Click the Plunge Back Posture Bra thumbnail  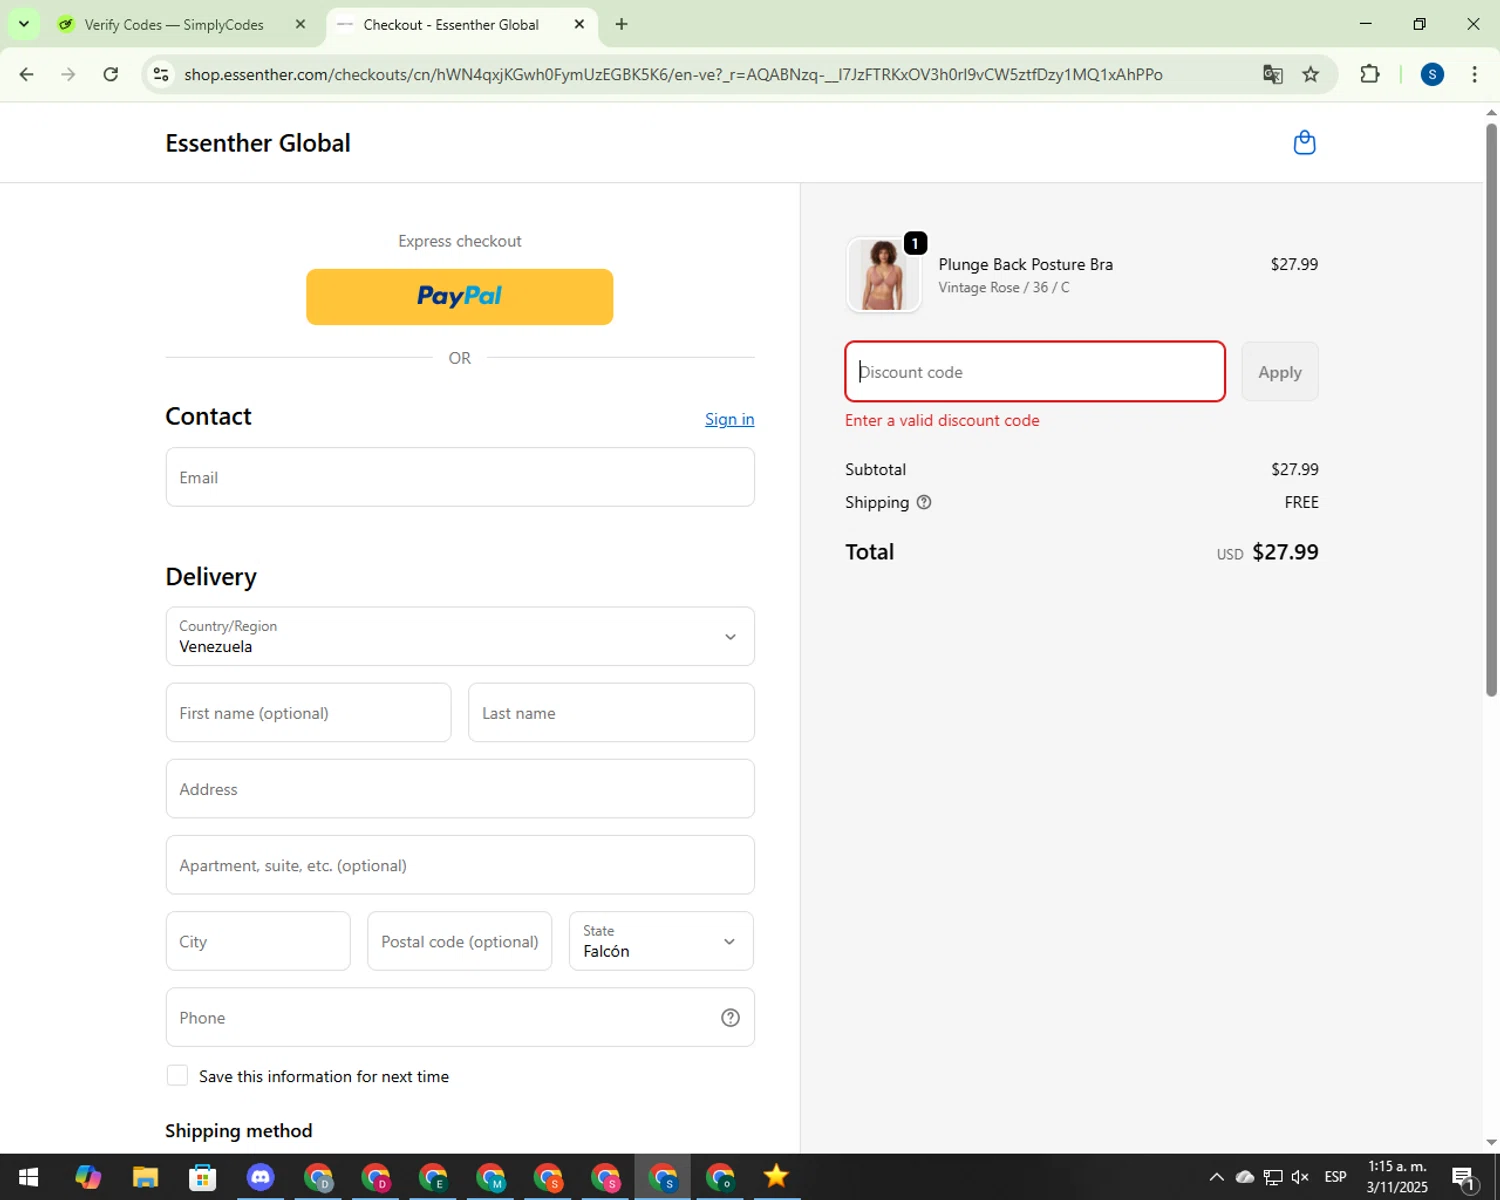(883, 275)
